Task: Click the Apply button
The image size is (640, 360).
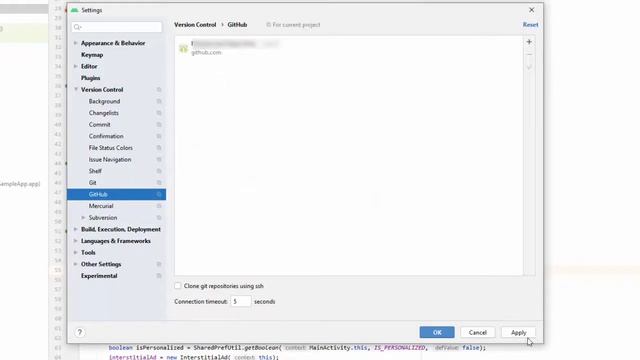Action: 518,332
